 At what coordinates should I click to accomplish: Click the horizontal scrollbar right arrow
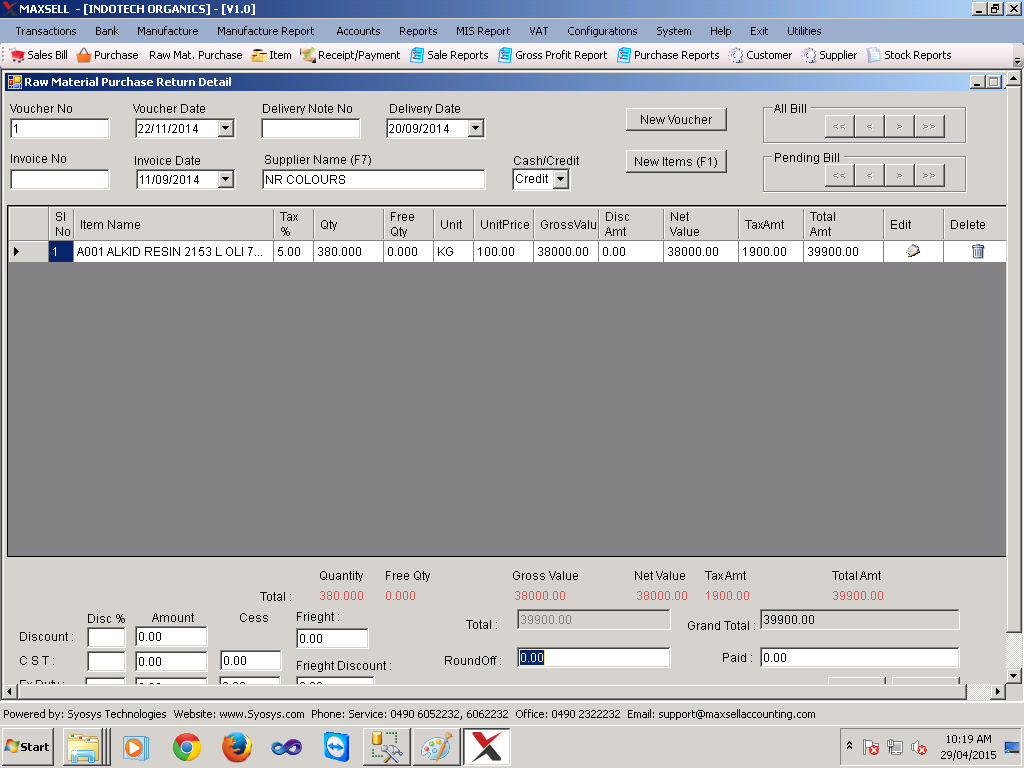[997, 691]
